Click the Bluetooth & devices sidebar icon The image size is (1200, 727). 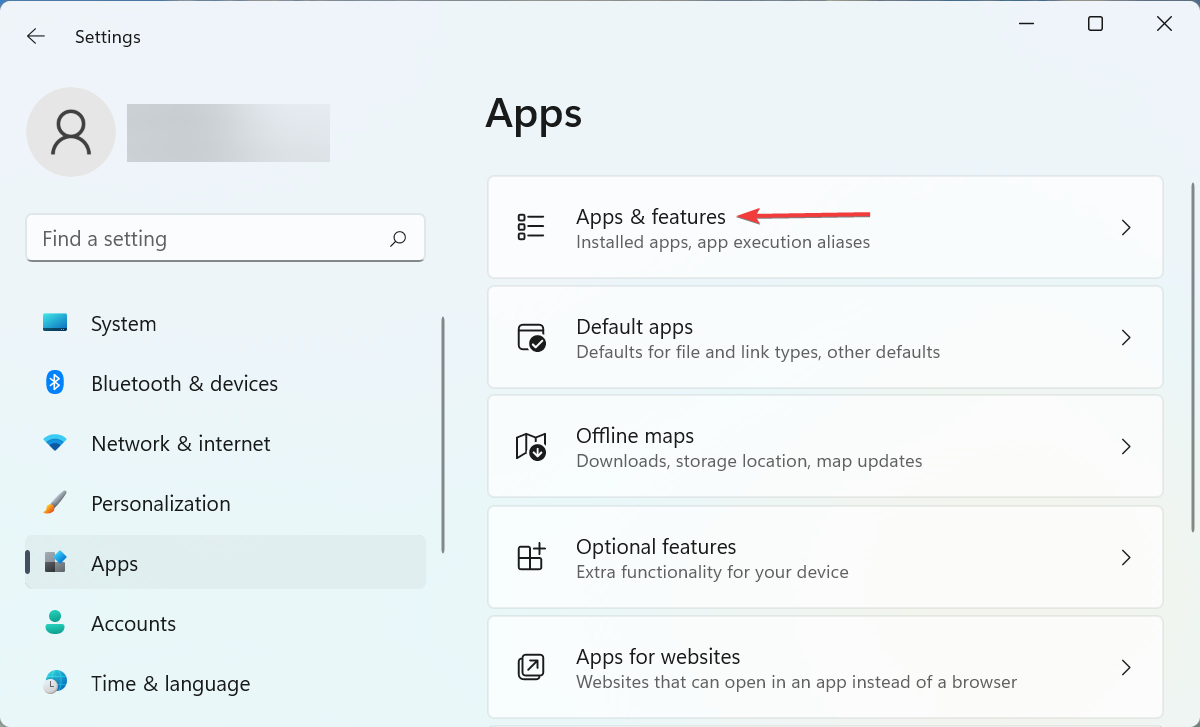(x=55, y=383)
